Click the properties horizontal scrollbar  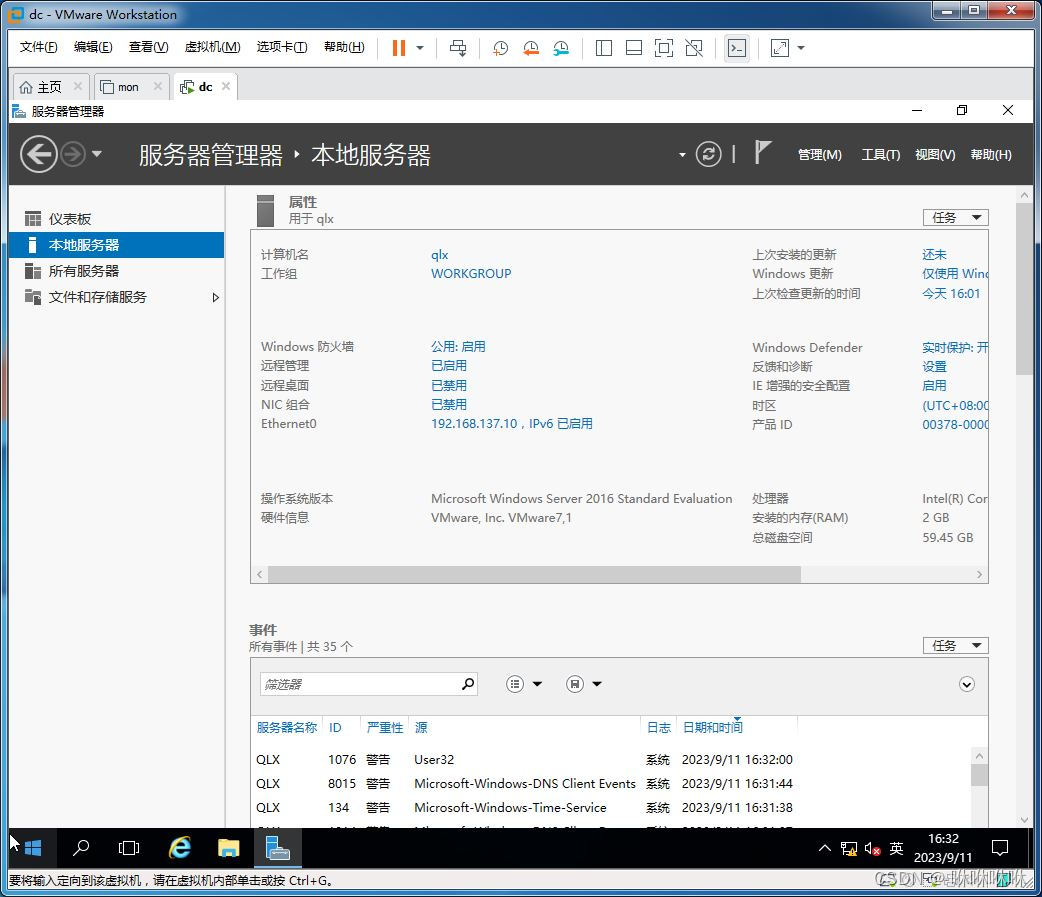534,574
